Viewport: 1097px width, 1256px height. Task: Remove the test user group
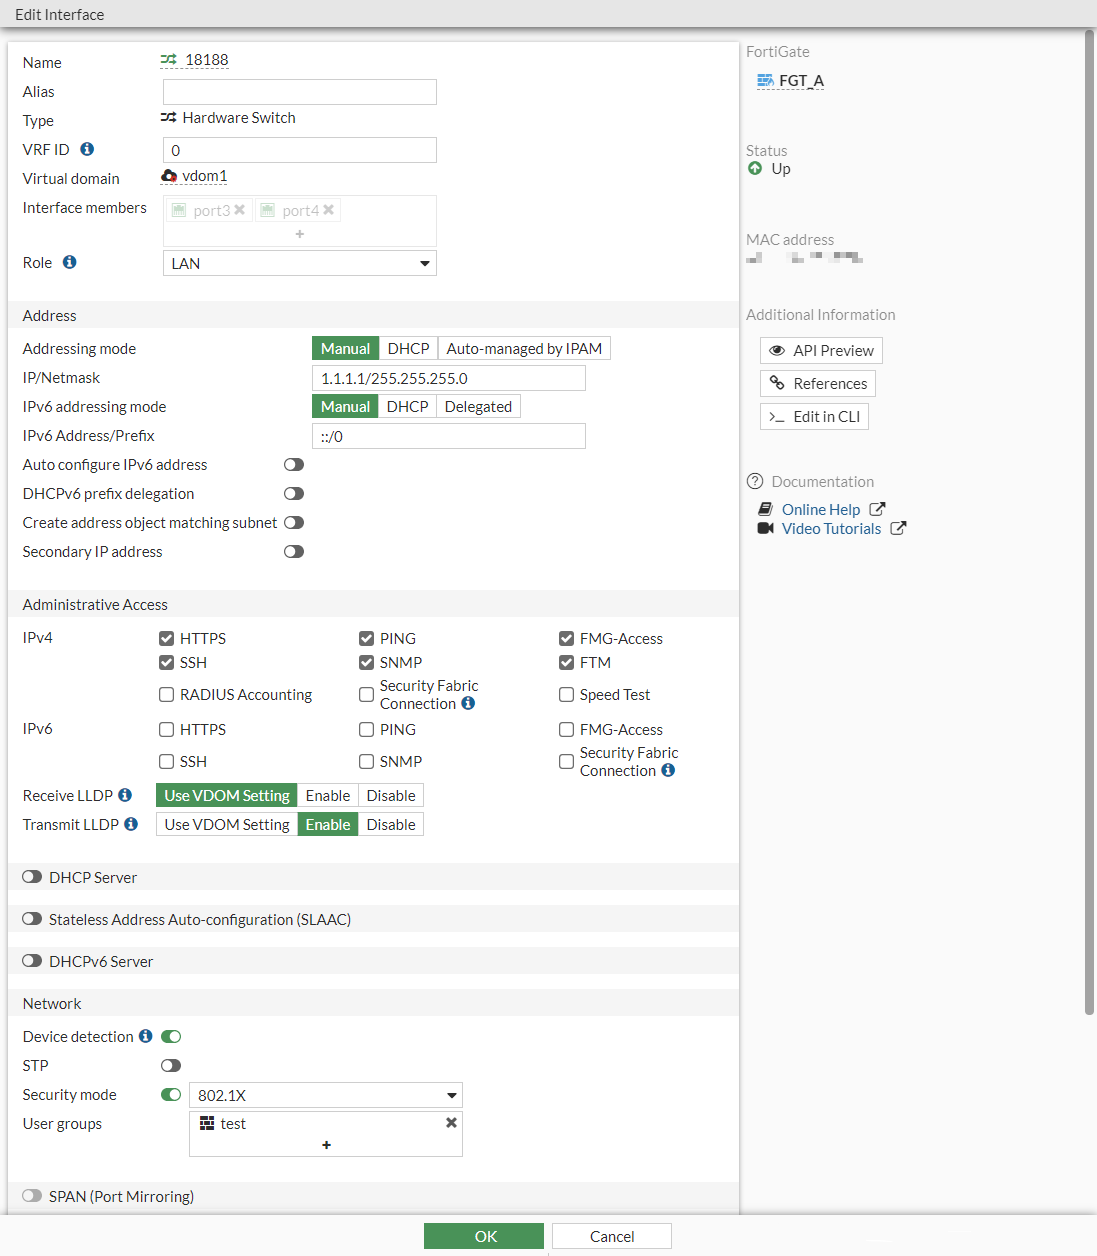click(x=450, y=1122)
